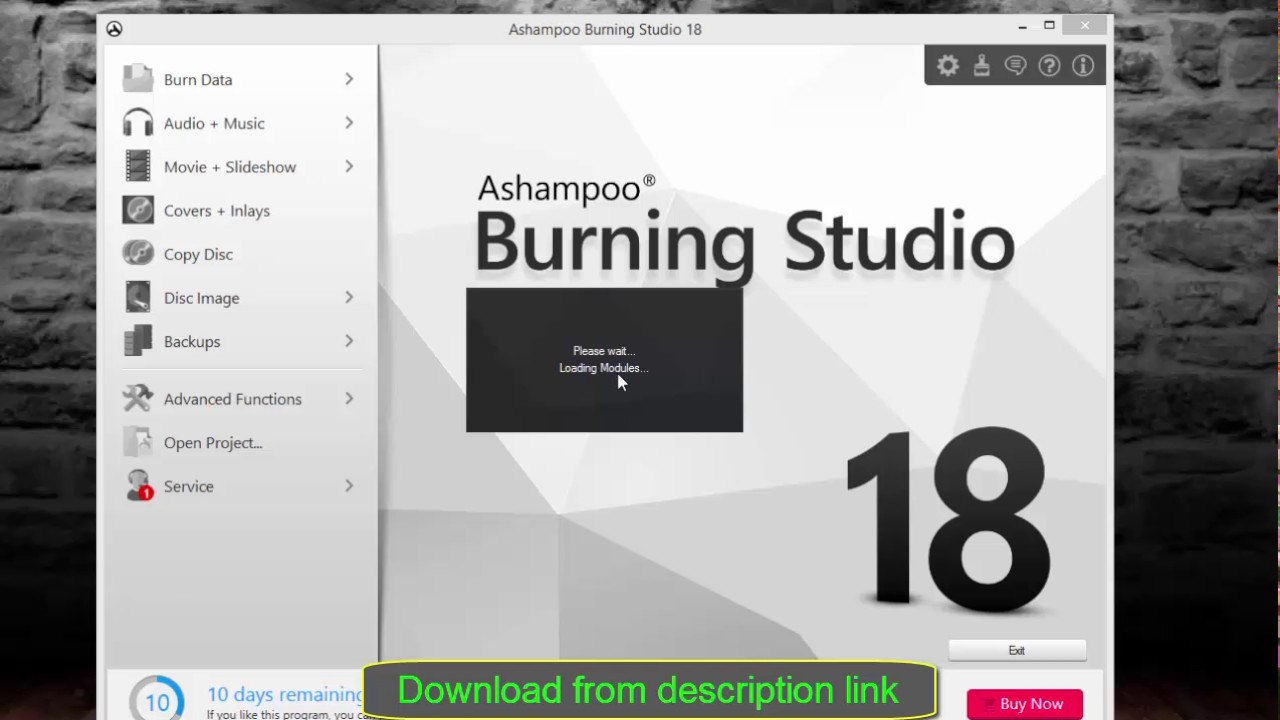Click the Covers + Inlays disc icon
This screenshot has height=720, width=1280.
point(138,210)
